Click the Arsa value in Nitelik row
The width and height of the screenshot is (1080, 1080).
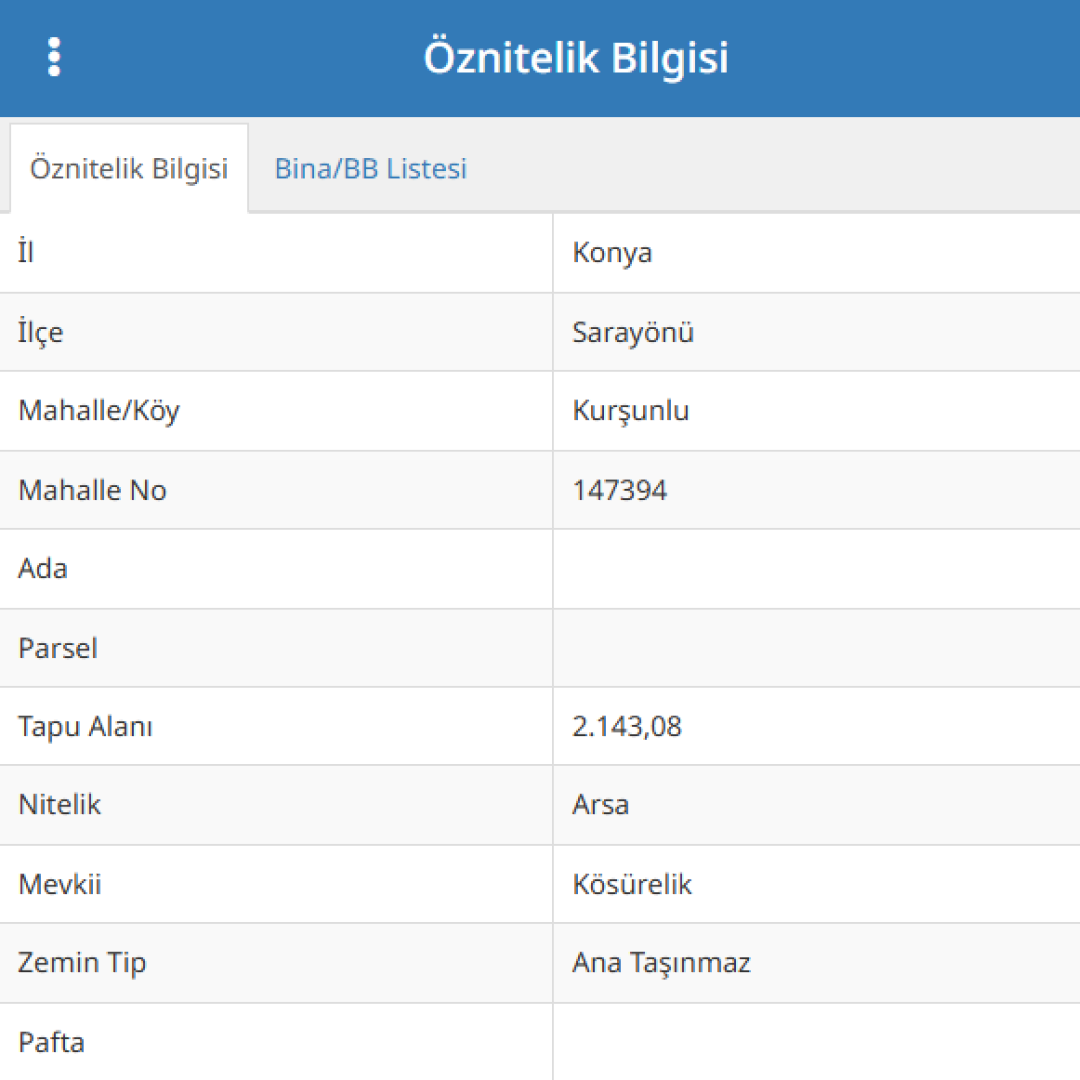coord(600,805)
